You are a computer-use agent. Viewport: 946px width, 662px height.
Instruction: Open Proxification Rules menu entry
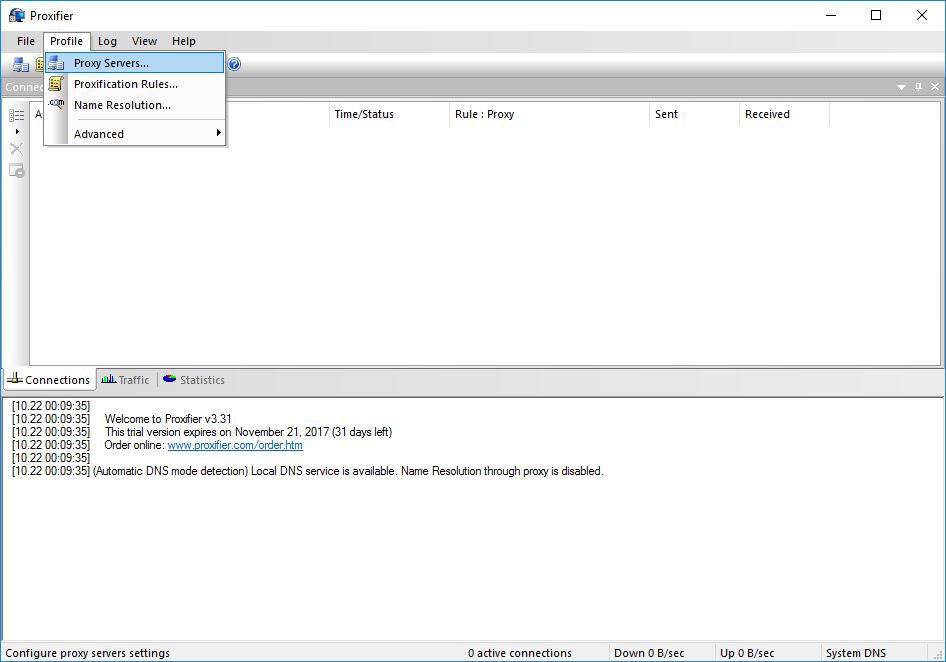(x=135, y=84)
